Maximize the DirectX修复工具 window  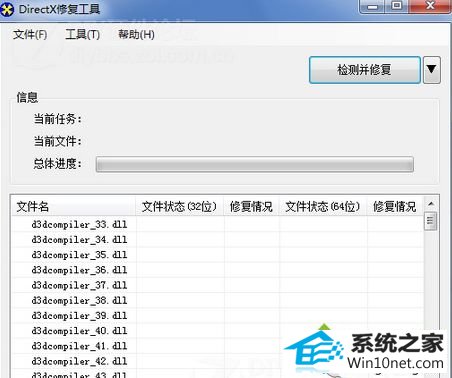pyautogui.click(x=396, y=7)
